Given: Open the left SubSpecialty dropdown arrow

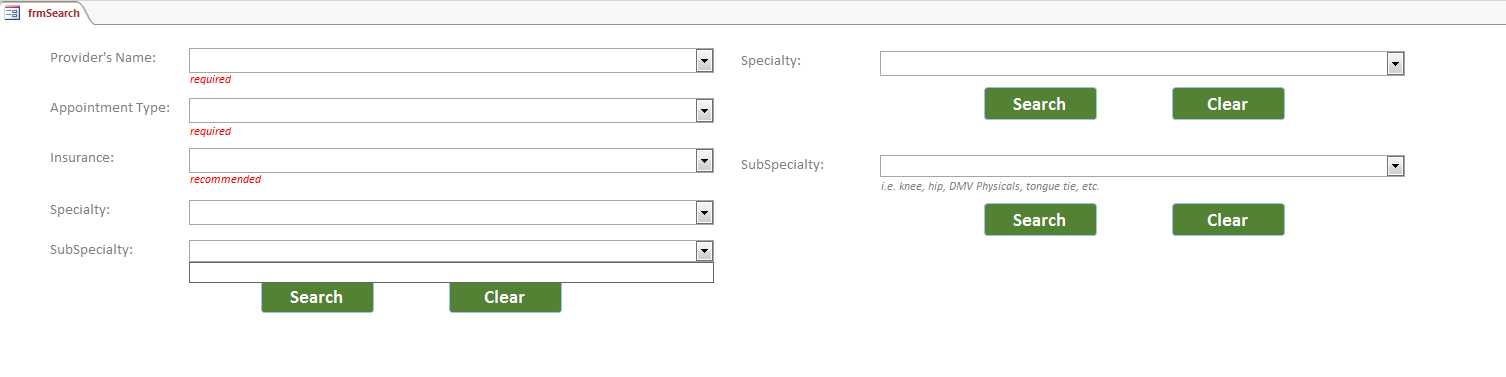Looking at the screenshot, I should (704, 251).
